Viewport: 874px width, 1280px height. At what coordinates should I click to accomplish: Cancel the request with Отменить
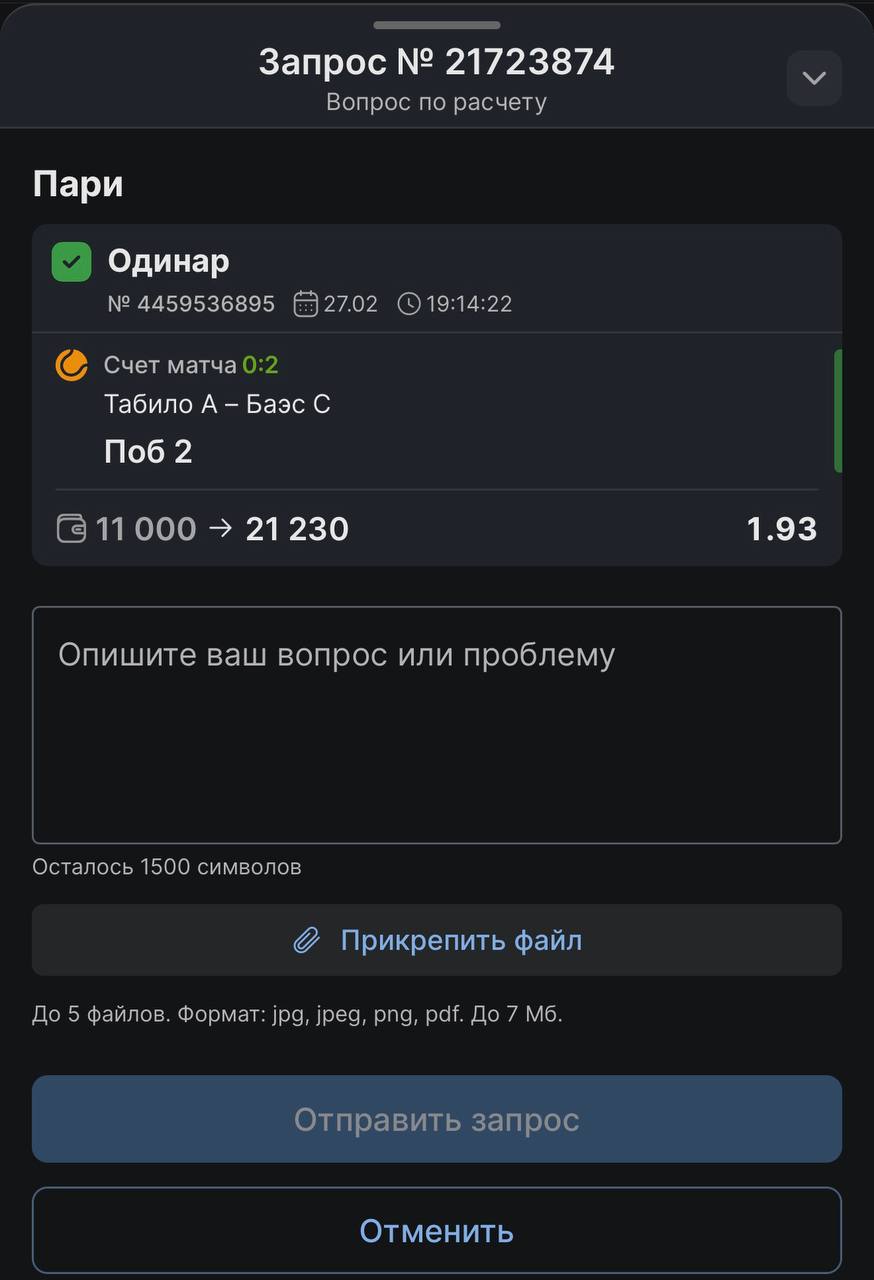coord(437,1231)
